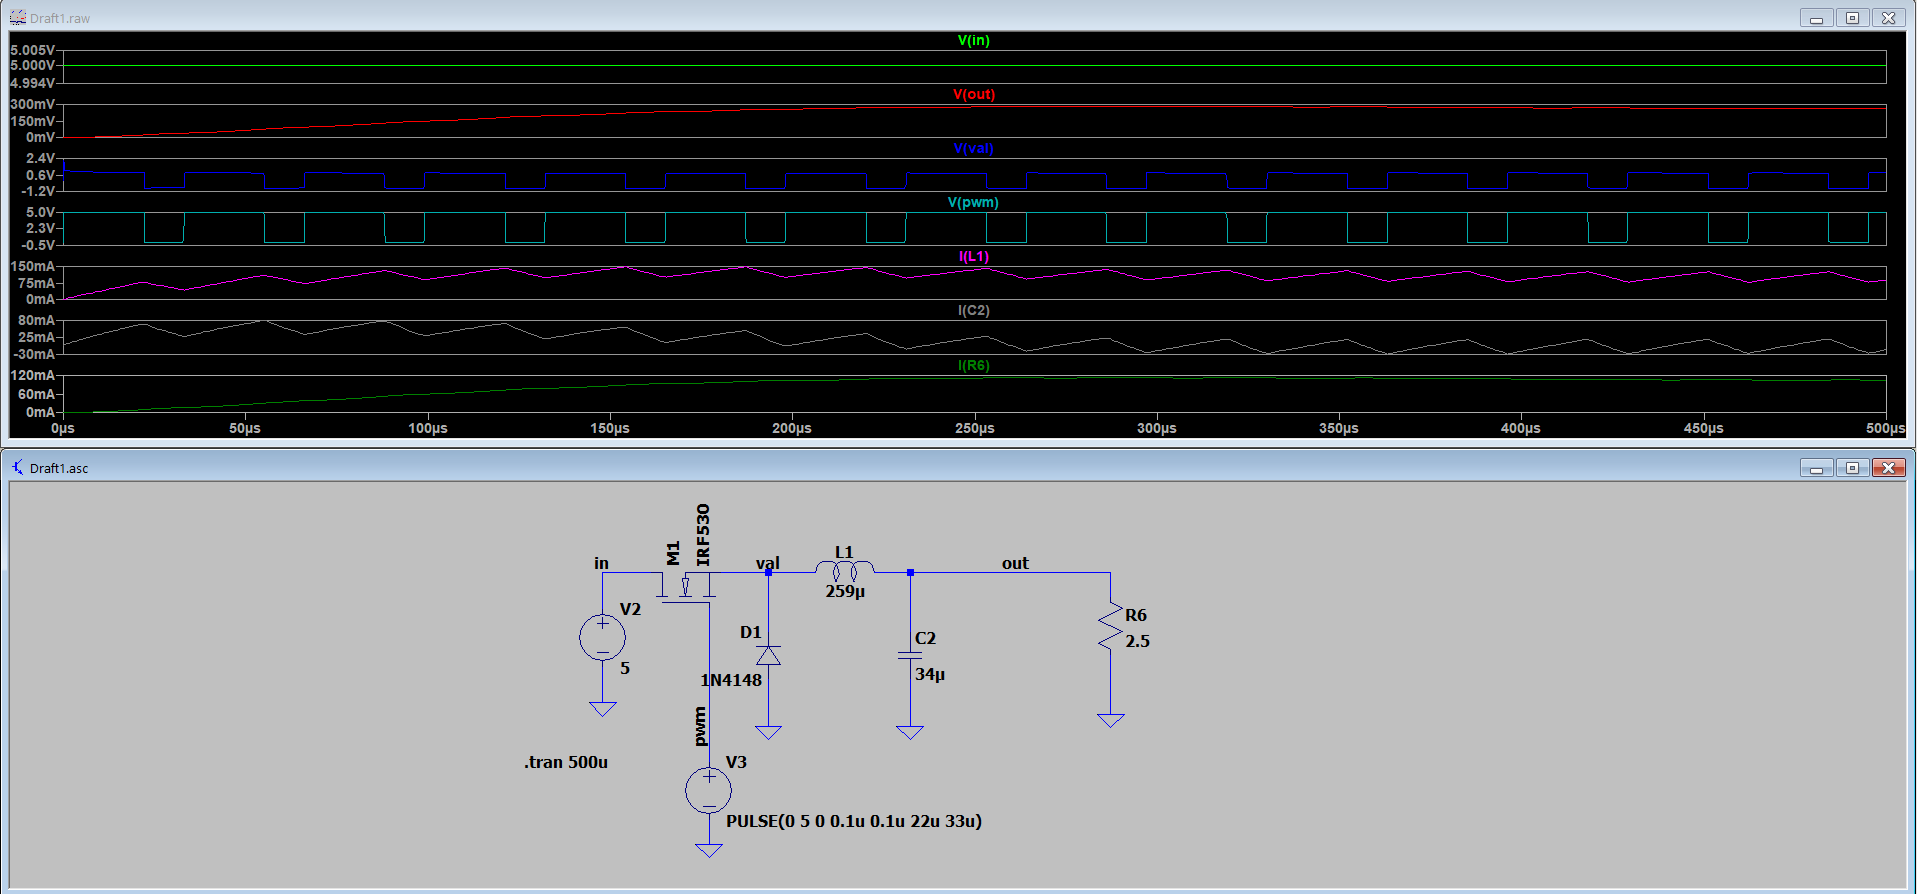This screenshot has height=894, width=1918.
Task: Select voltage source V2 symbol
Action: [x=602, y=637]
